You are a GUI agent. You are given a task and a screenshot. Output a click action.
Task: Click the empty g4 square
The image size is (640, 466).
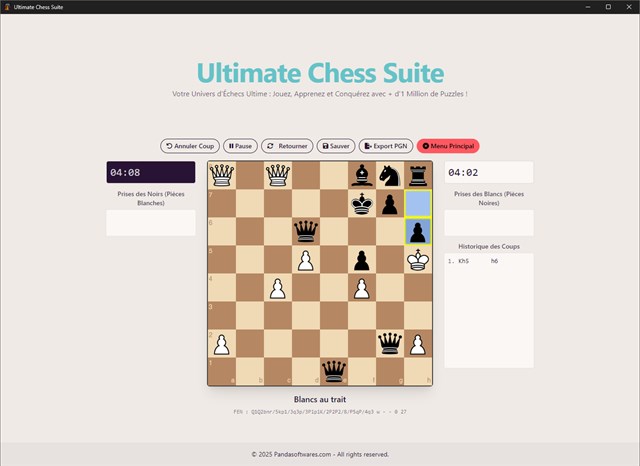point(390,288)
